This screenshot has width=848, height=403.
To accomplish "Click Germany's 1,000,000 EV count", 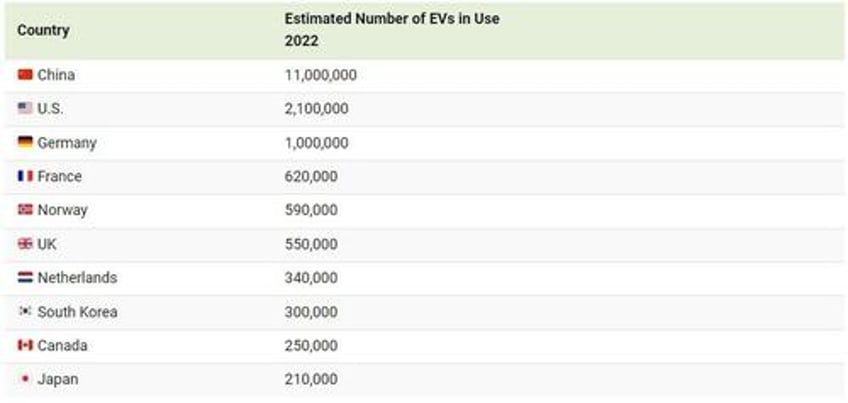I will pos(316,143).
